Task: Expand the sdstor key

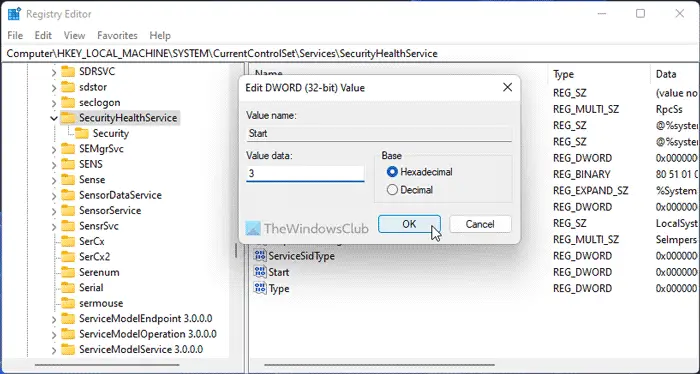Action: coord(54,87)
